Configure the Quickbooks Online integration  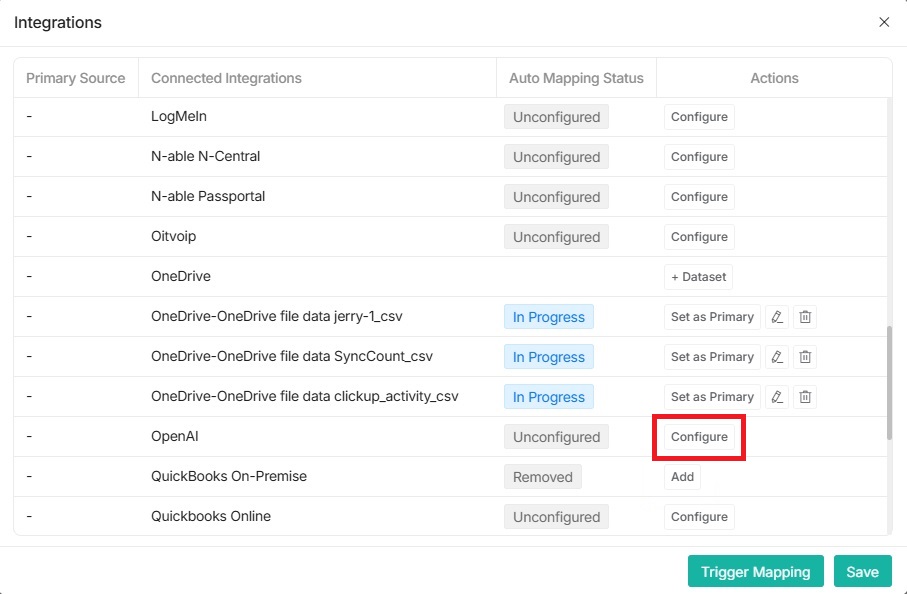point(699,516)
